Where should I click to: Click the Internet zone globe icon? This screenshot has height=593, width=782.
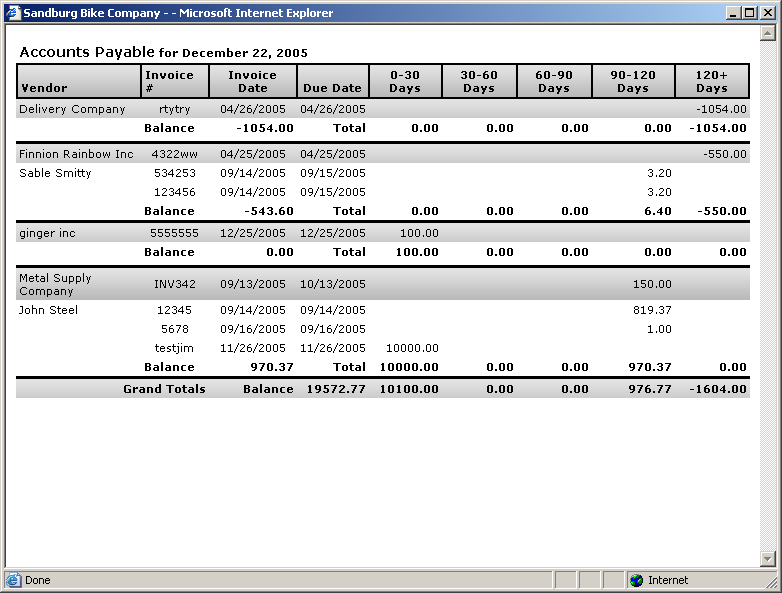point(637,580)
